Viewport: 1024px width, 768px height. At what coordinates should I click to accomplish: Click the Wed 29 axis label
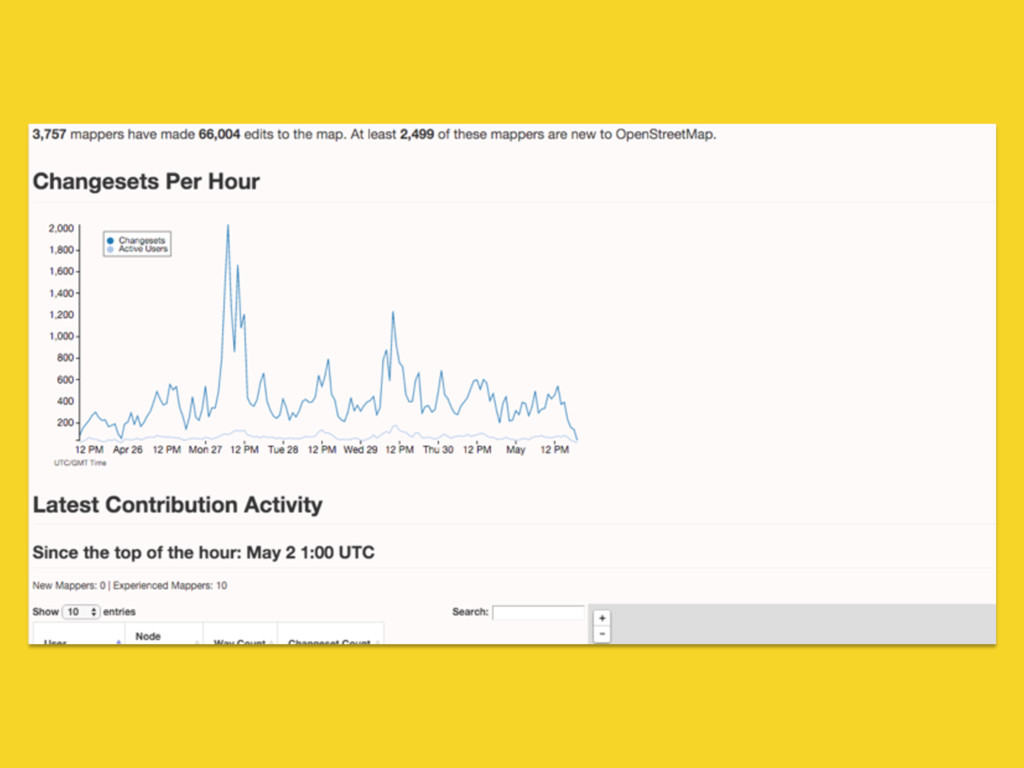pos(360,449)
